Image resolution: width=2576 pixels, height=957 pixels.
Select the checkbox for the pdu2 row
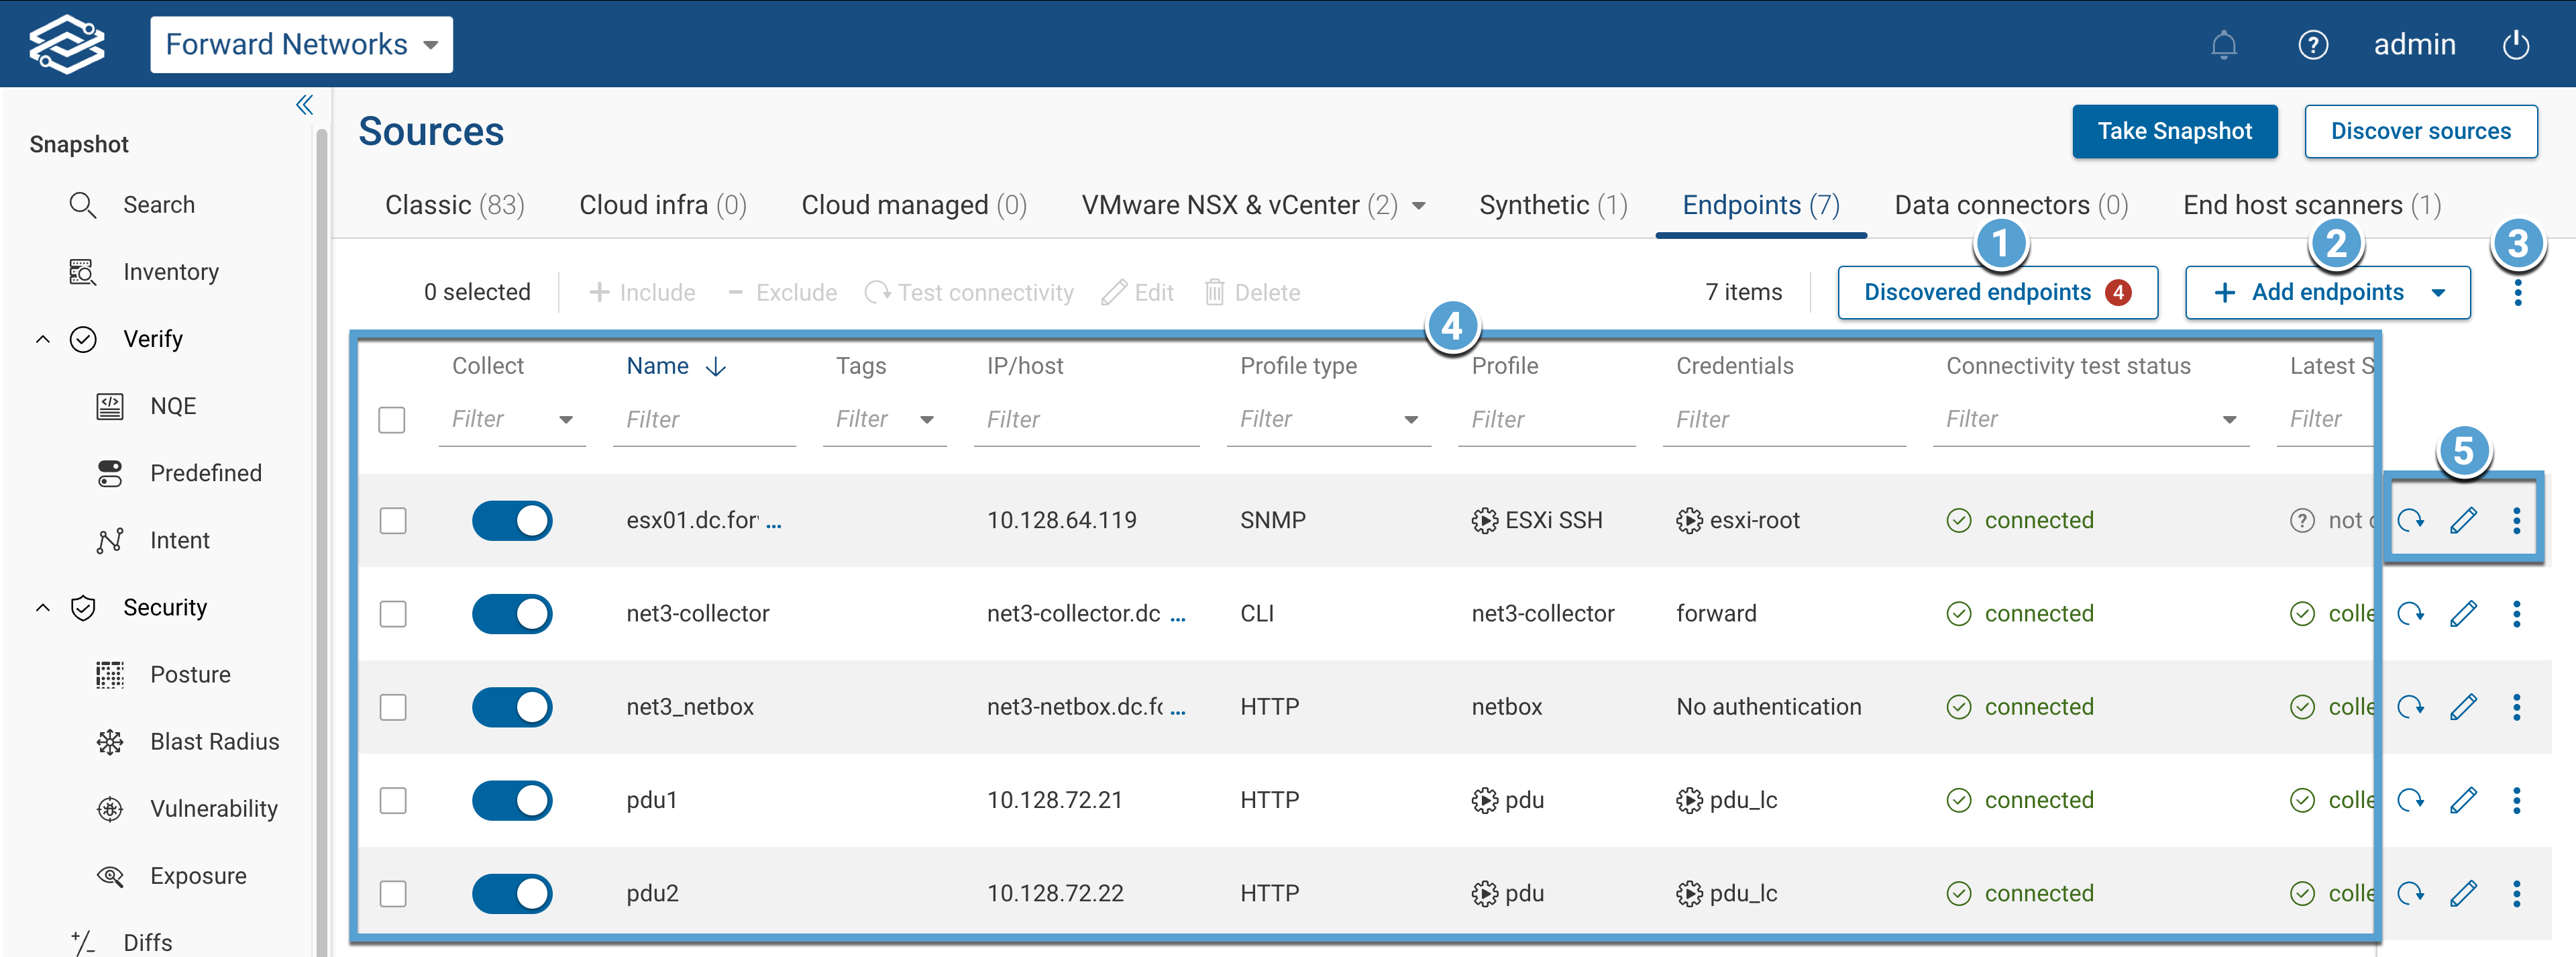point(393,893)
